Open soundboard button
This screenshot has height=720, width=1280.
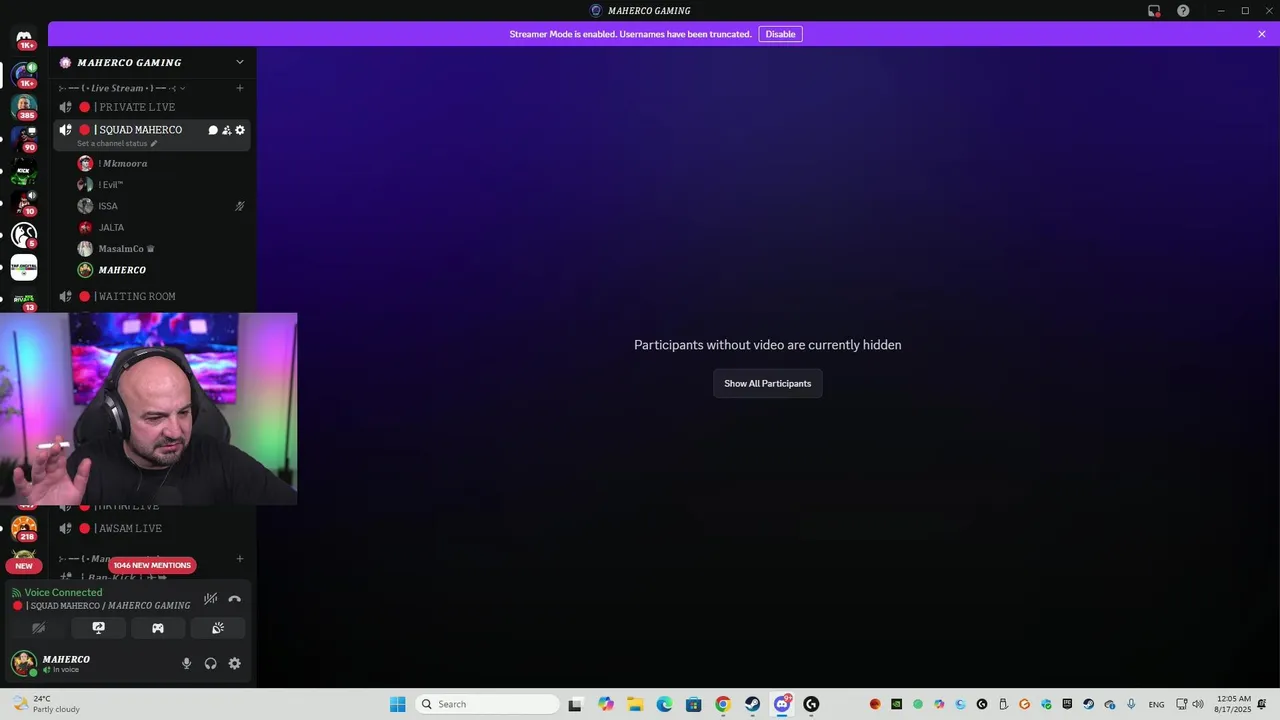217,628
